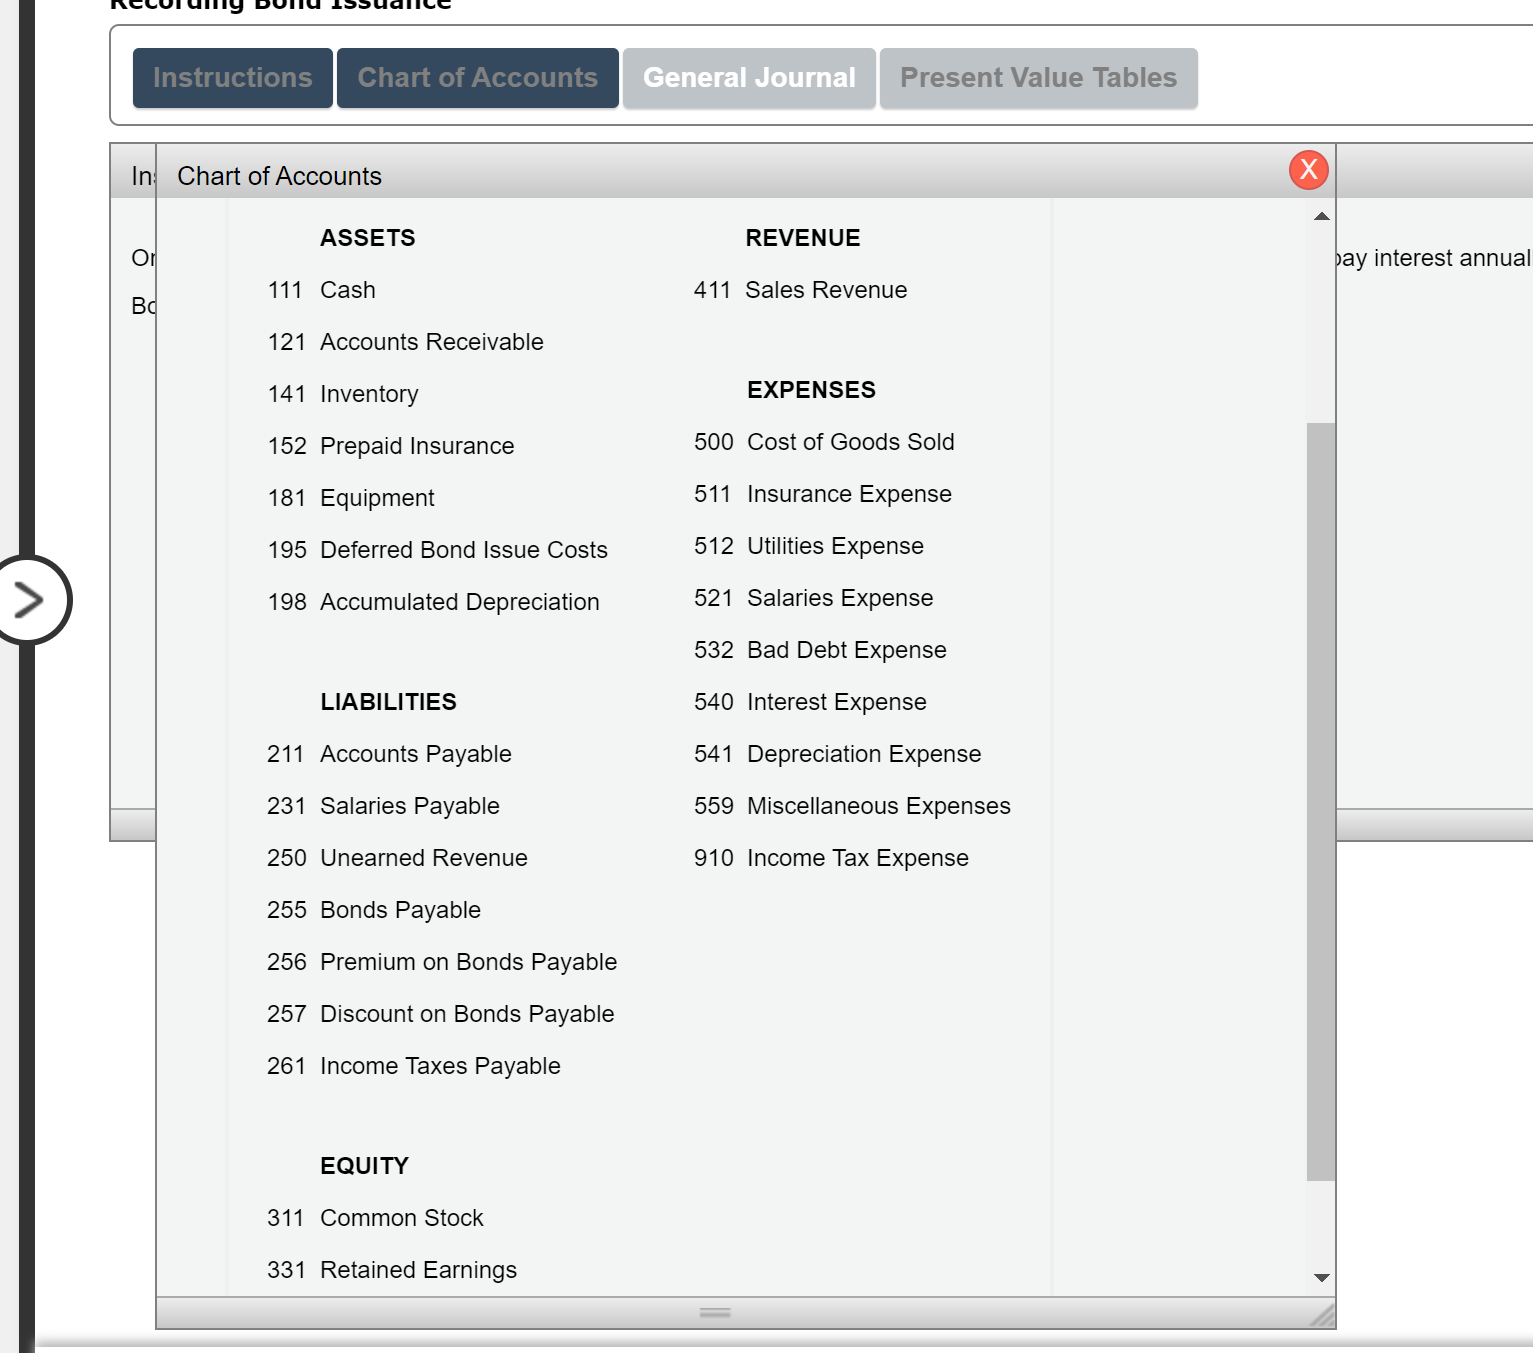Click the scroll down arrow in Chart of Accounts
This screenshot has width=1533, height=1353.
(x=1321, y=1277)
